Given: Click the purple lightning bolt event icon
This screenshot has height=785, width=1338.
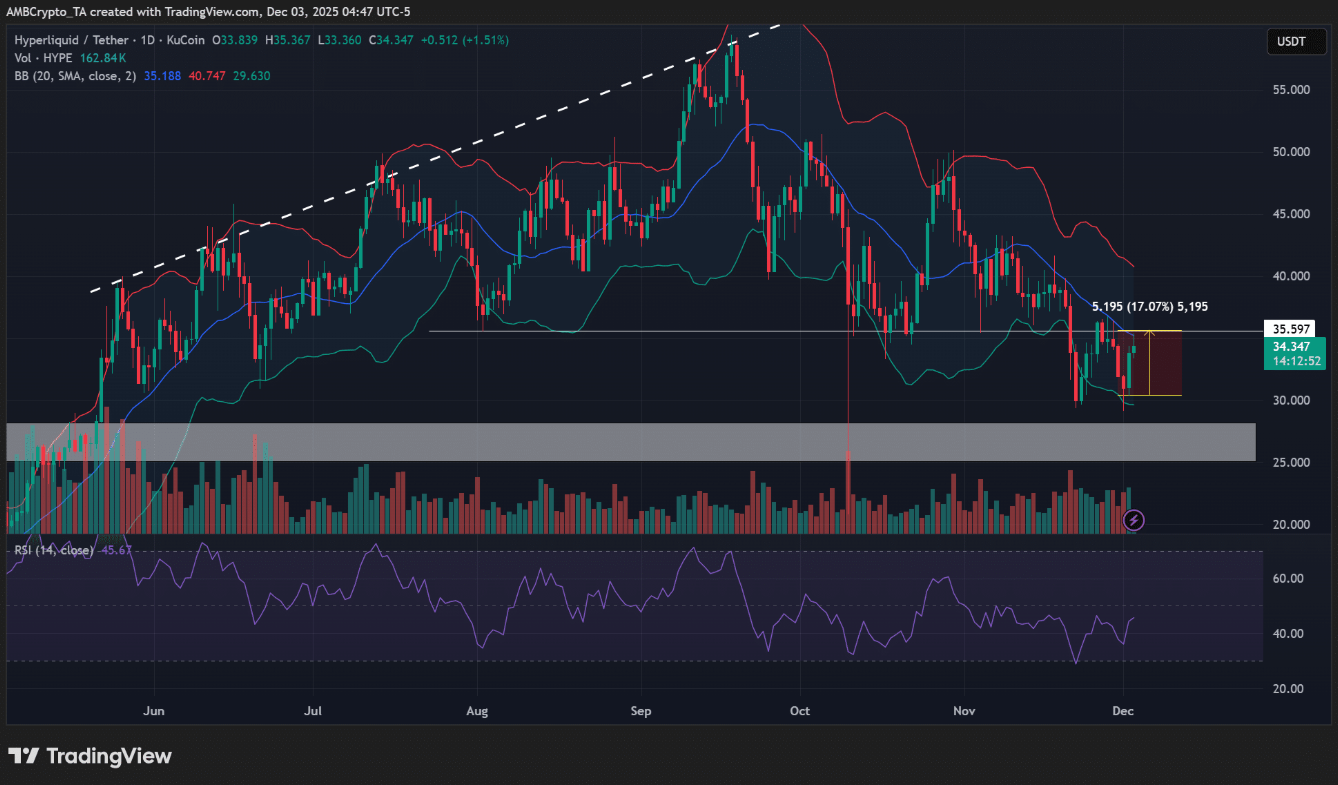Looking at the screenshot, I should pos(1134,519).
